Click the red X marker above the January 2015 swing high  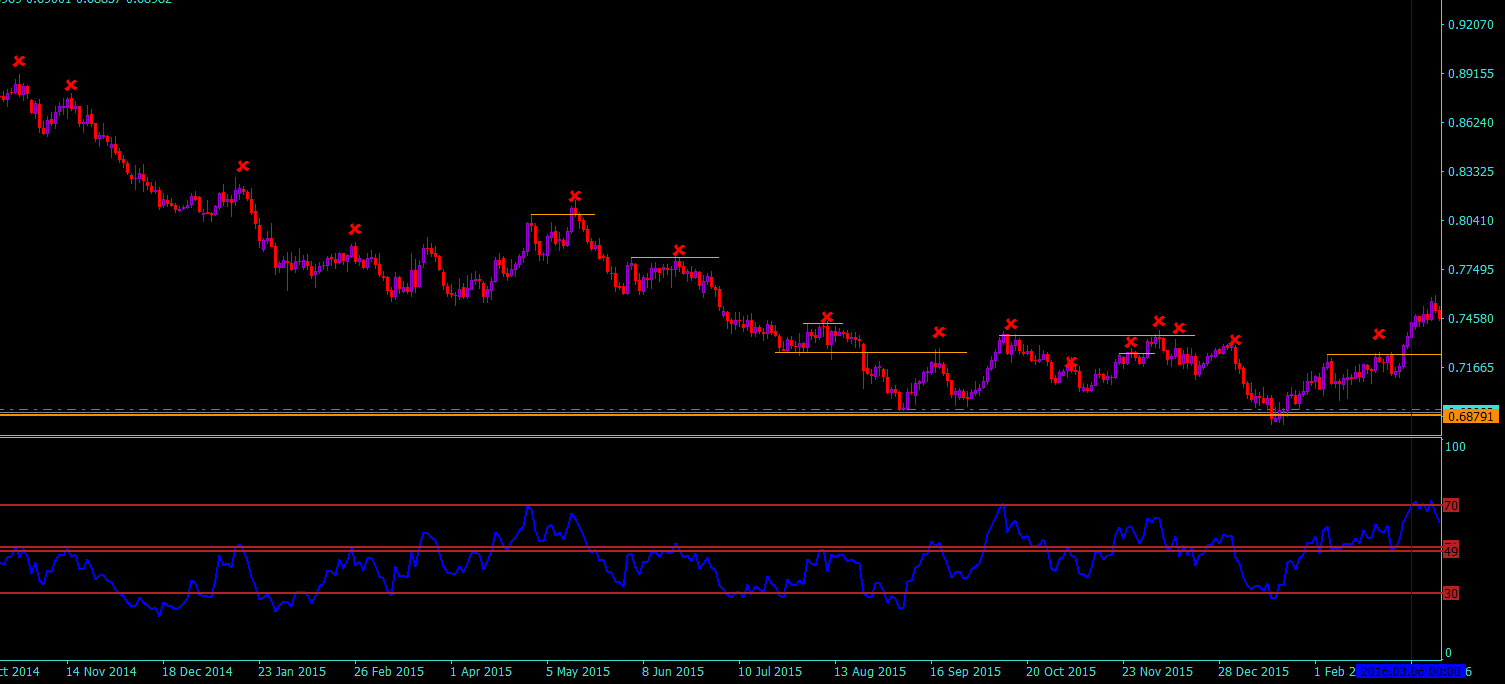click(243, 166)
